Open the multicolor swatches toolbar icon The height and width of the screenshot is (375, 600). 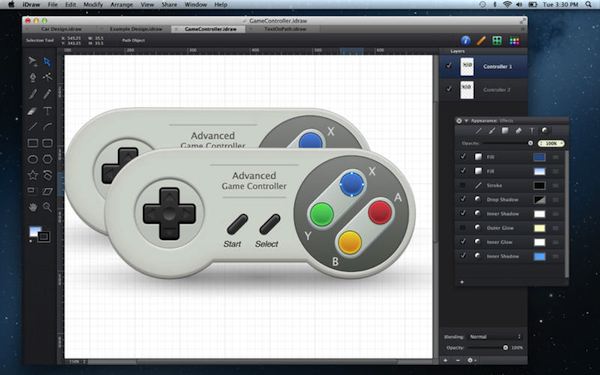click(x=514, y=41)
